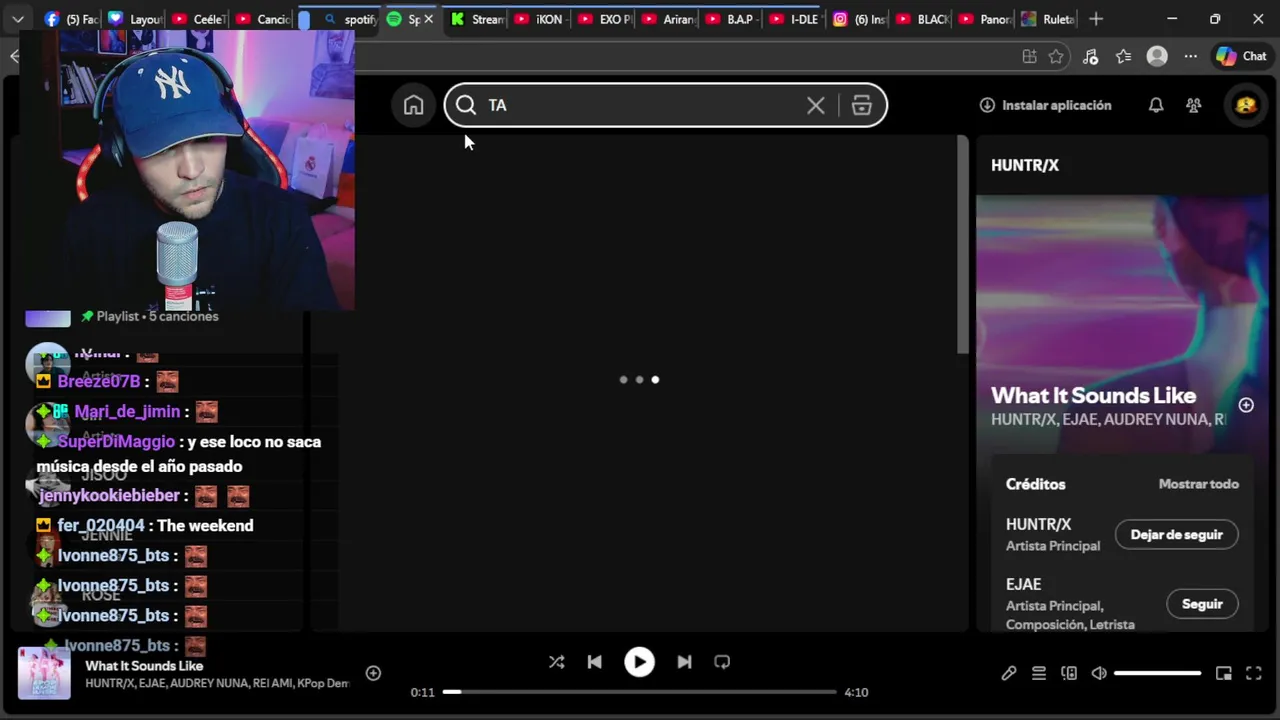
Task: Toggle shuffle playback
Action: (557, 662)
